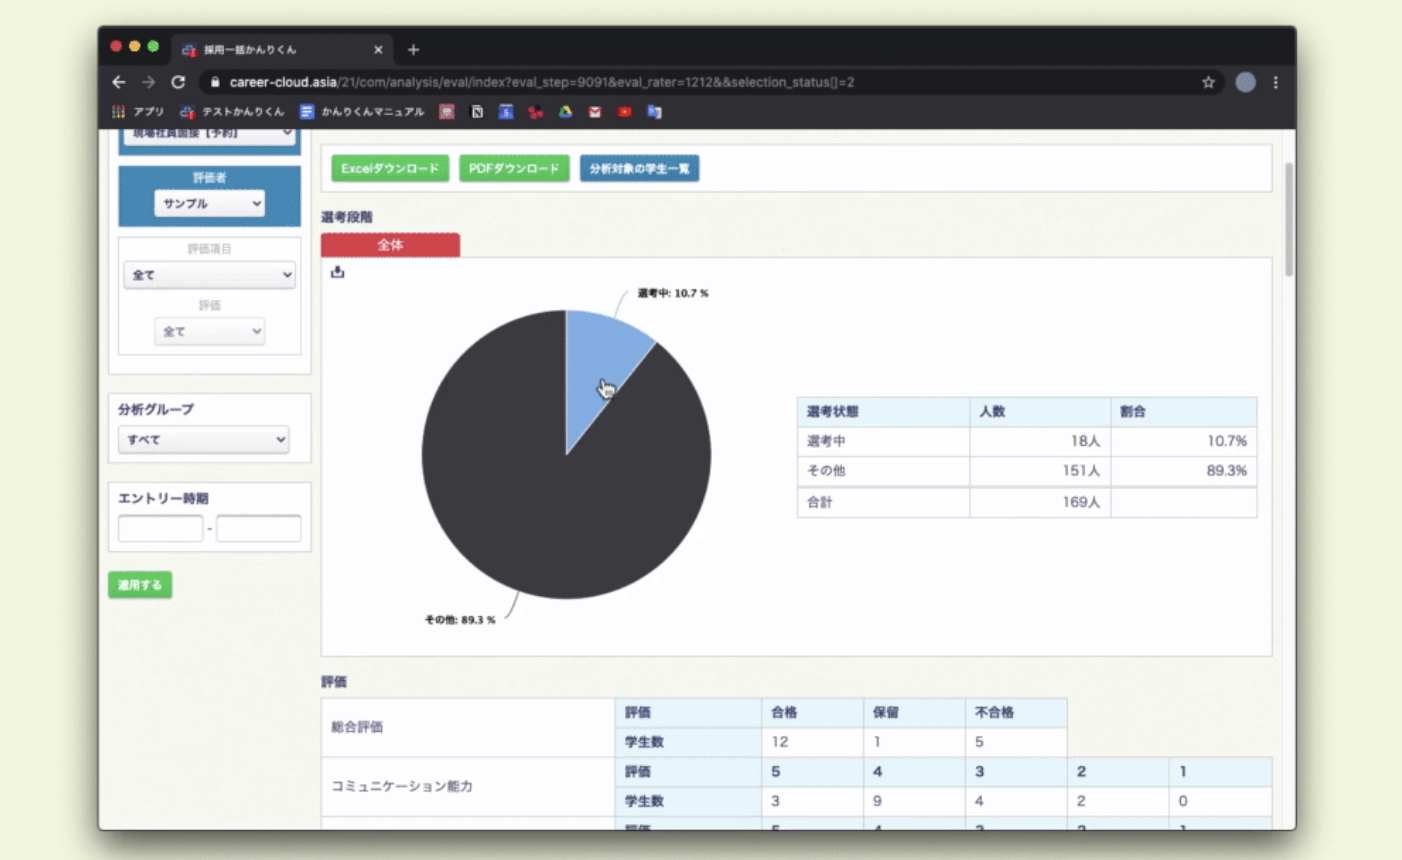The image size is (1402, 860).
Task: Click the Chrome profile avatar
Action: (x=1245, y=82)
